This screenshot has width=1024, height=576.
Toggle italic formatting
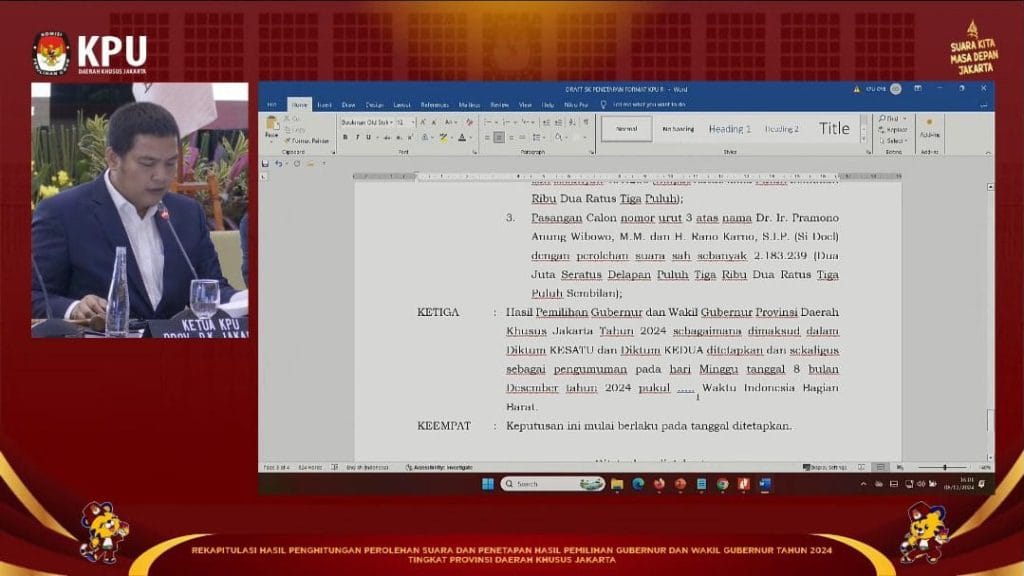point(356,139)
